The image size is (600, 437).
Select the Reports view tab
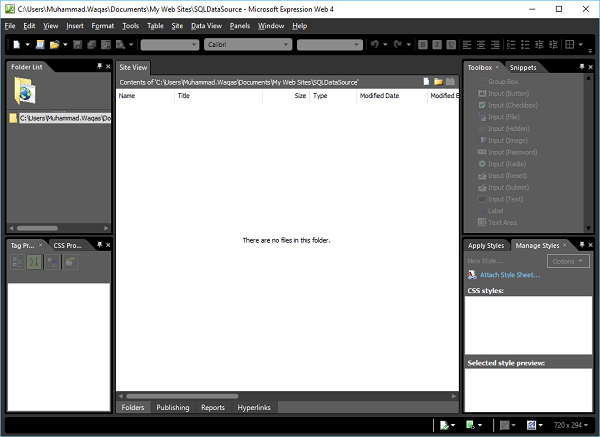(x=213, y=408)
